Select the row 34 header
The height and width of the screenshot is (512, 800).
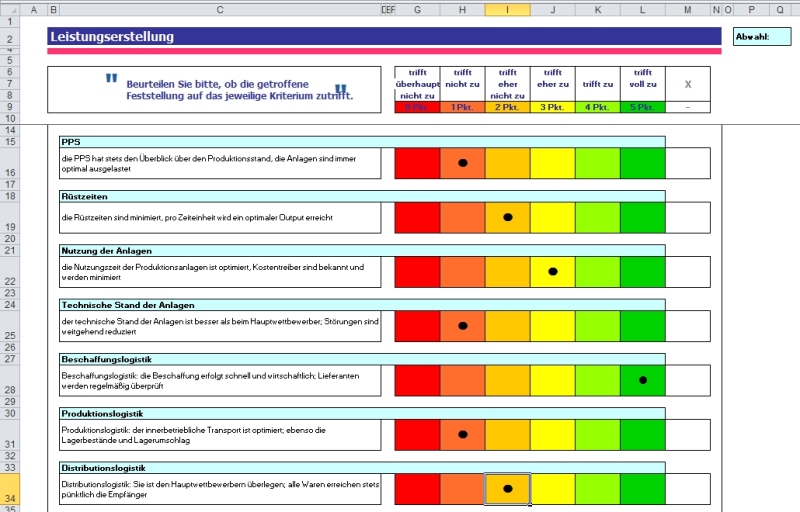[9, 497]
